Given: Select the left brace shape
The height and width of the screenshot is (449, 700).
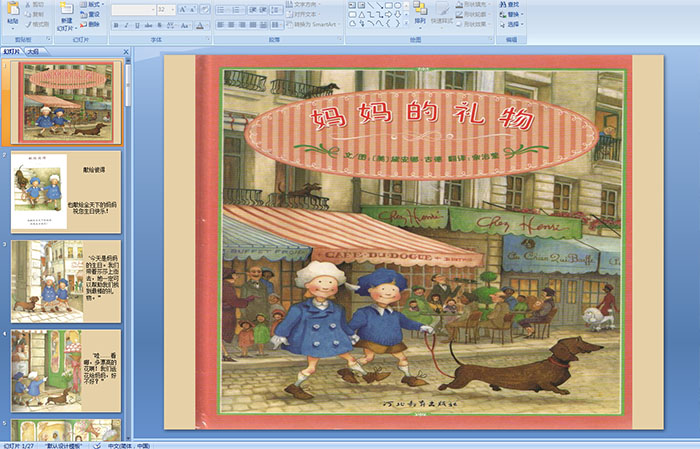Looking at the screenshot, I should 388,23.
